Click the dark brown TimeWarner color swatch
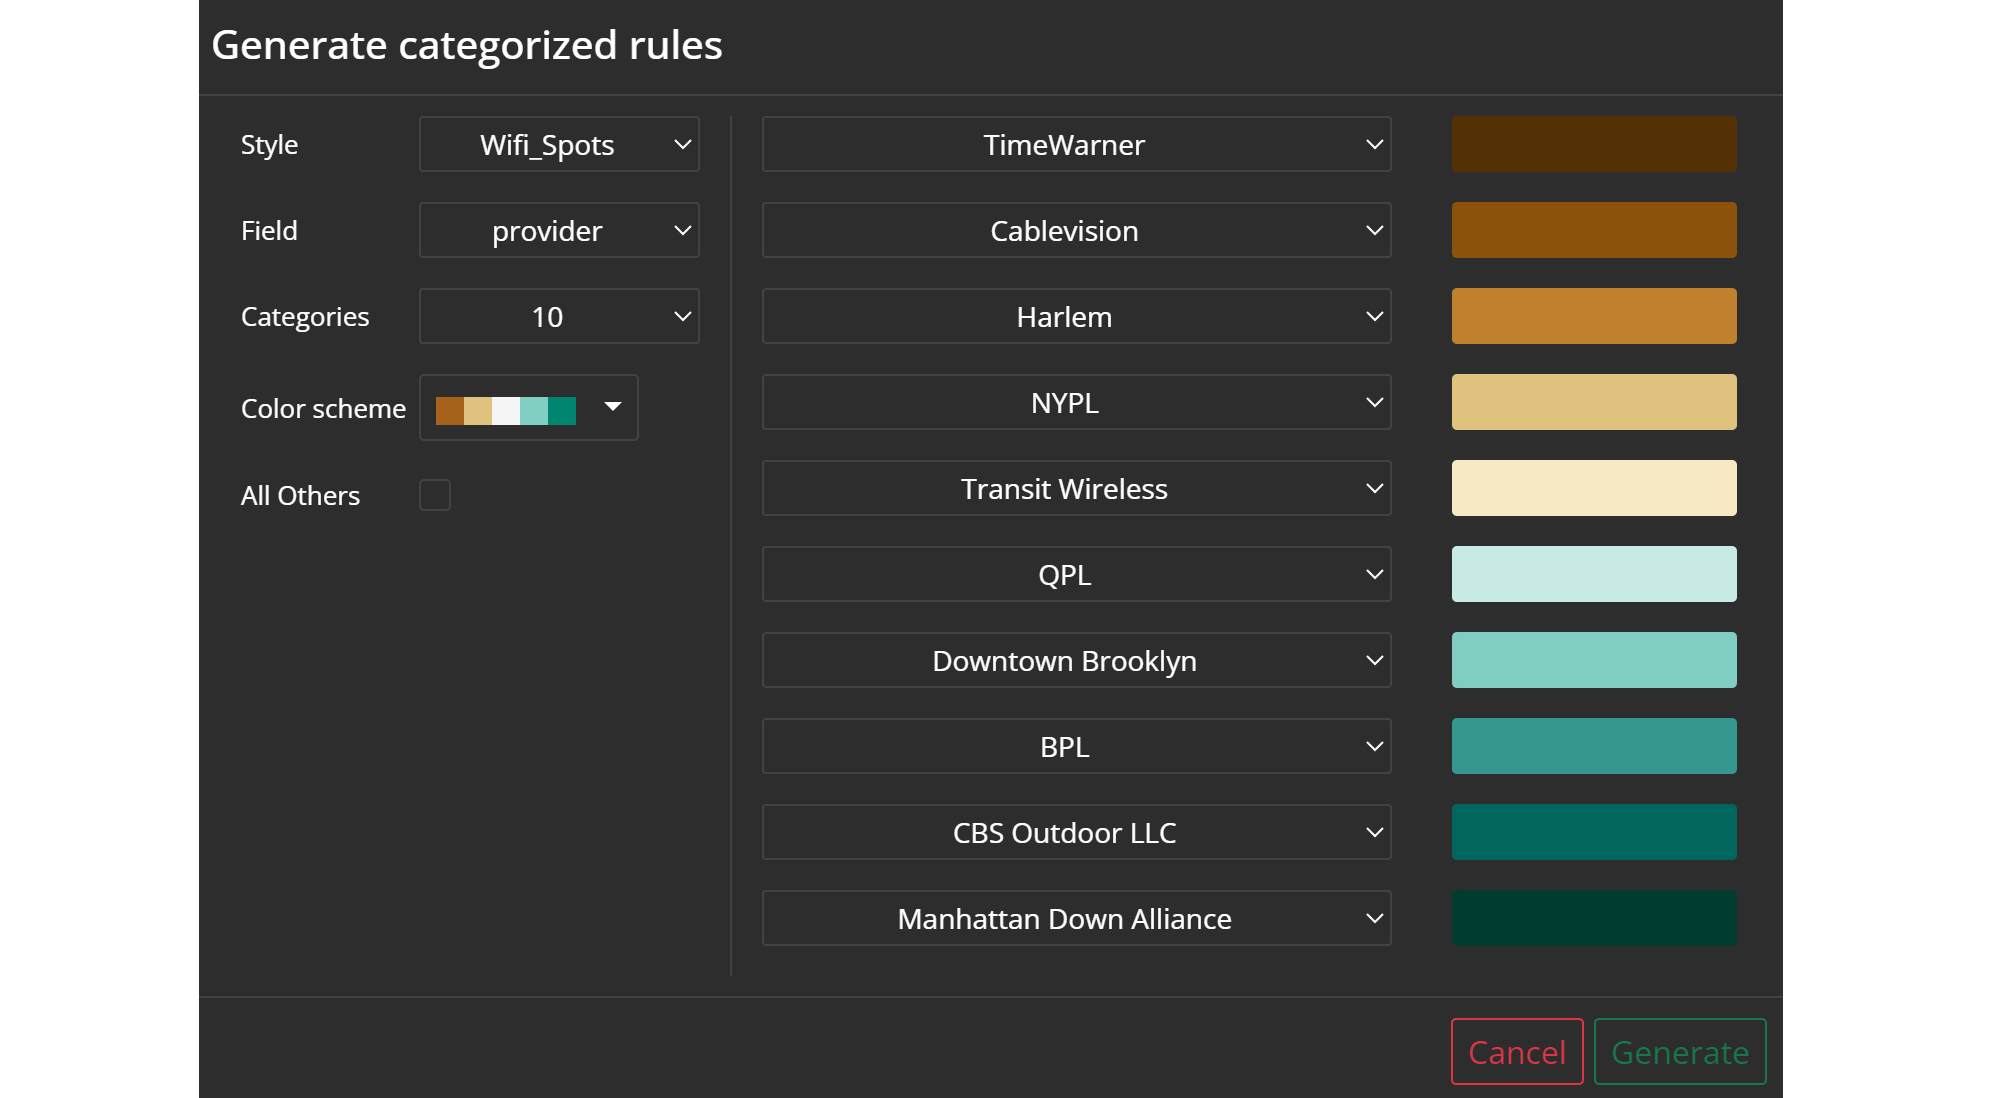This screenshot has width=1991, height=1098. (x=1593, y=145)
